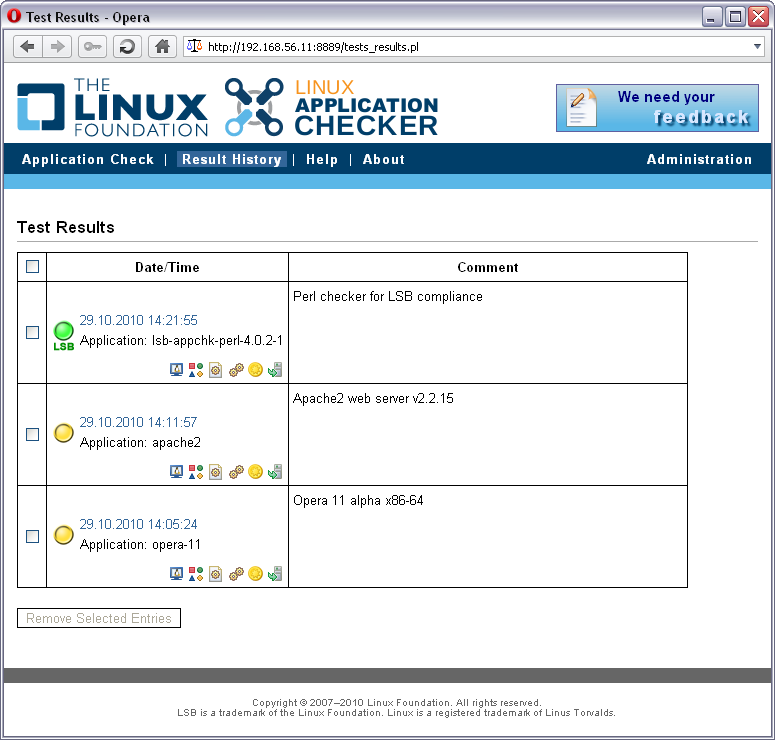This screenshot has height=740, width=775.
Task: Check the box for lsb-appchk-perl-4.0.2-1 entry
Action: click(x=33, y=332)
